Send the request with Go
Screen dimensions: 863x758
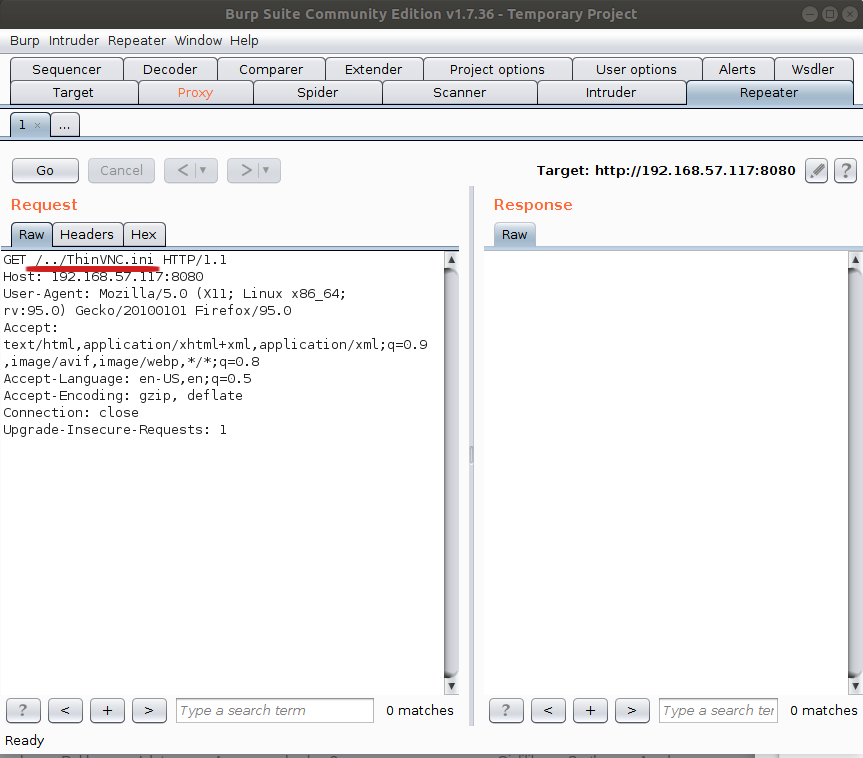click(x=45, y=171)
